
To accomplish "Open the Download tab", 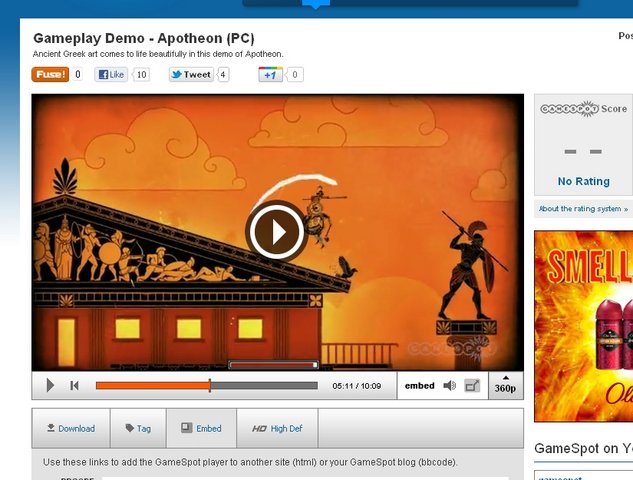I will (x=71, y=428).
